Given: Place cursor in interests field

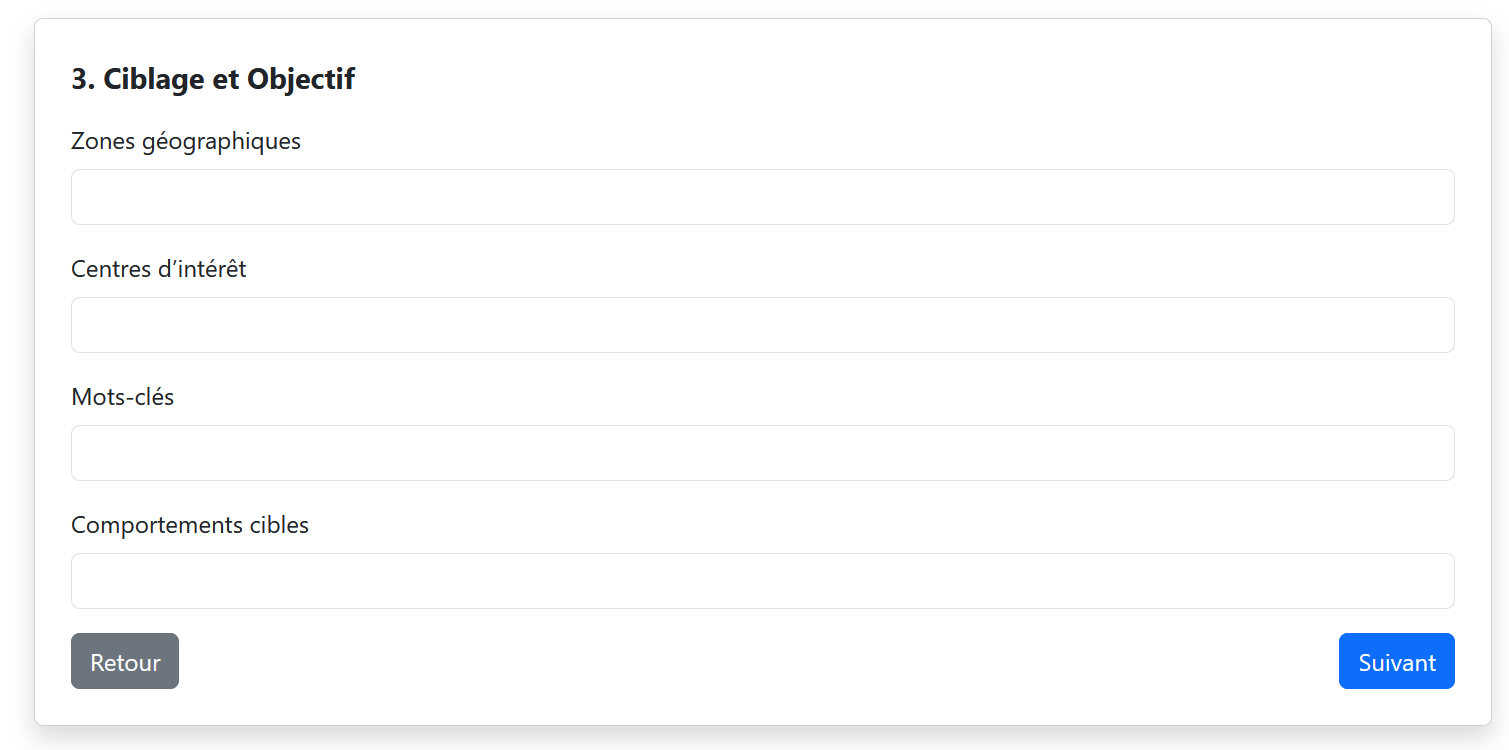Looking at the screenshot, I should pyautogui.click(x=762, y=325).
